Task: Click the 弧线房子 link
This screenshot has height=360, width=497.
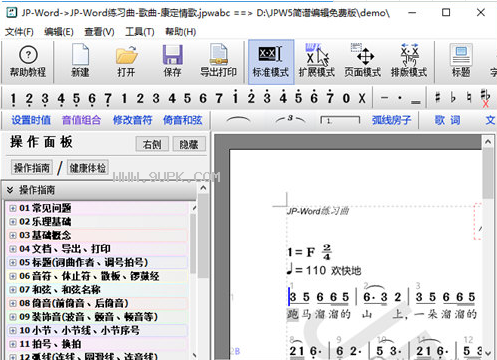Action: pyautogui.click(x=392, y=120)
